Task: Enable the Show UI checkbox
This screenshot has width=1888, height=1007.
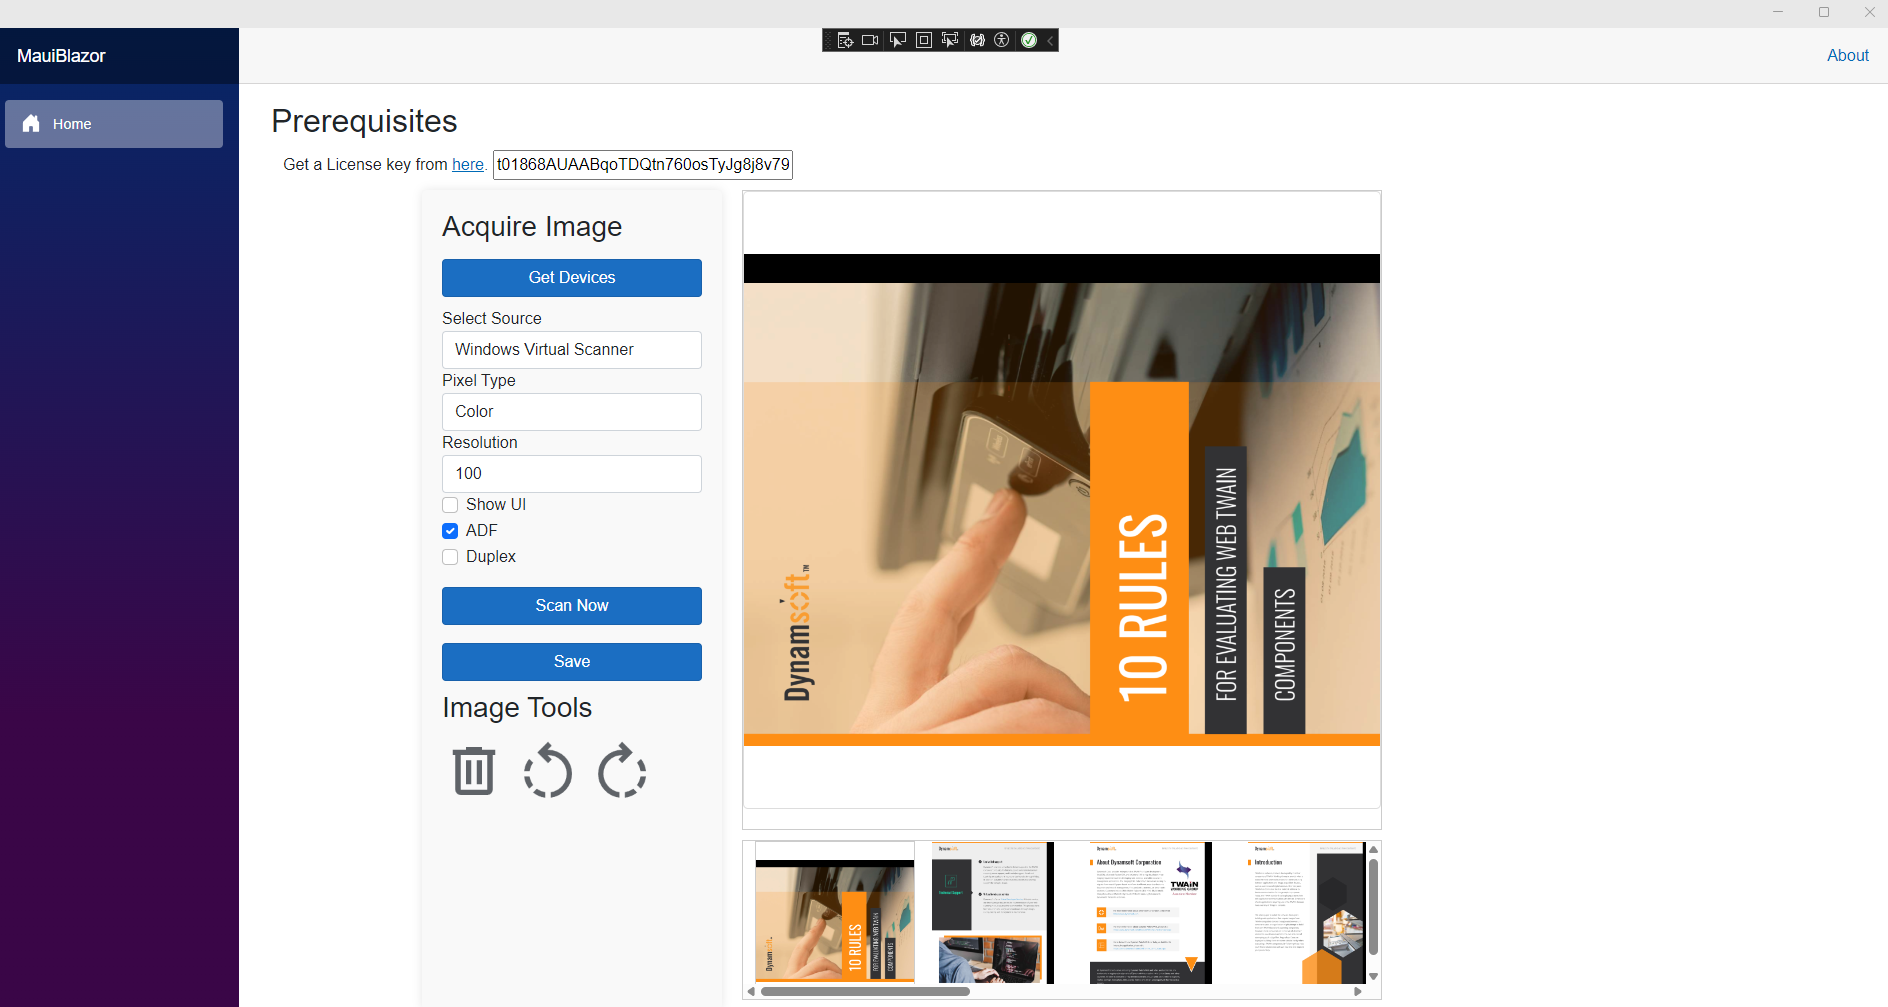Action: [x=451, y=505]
